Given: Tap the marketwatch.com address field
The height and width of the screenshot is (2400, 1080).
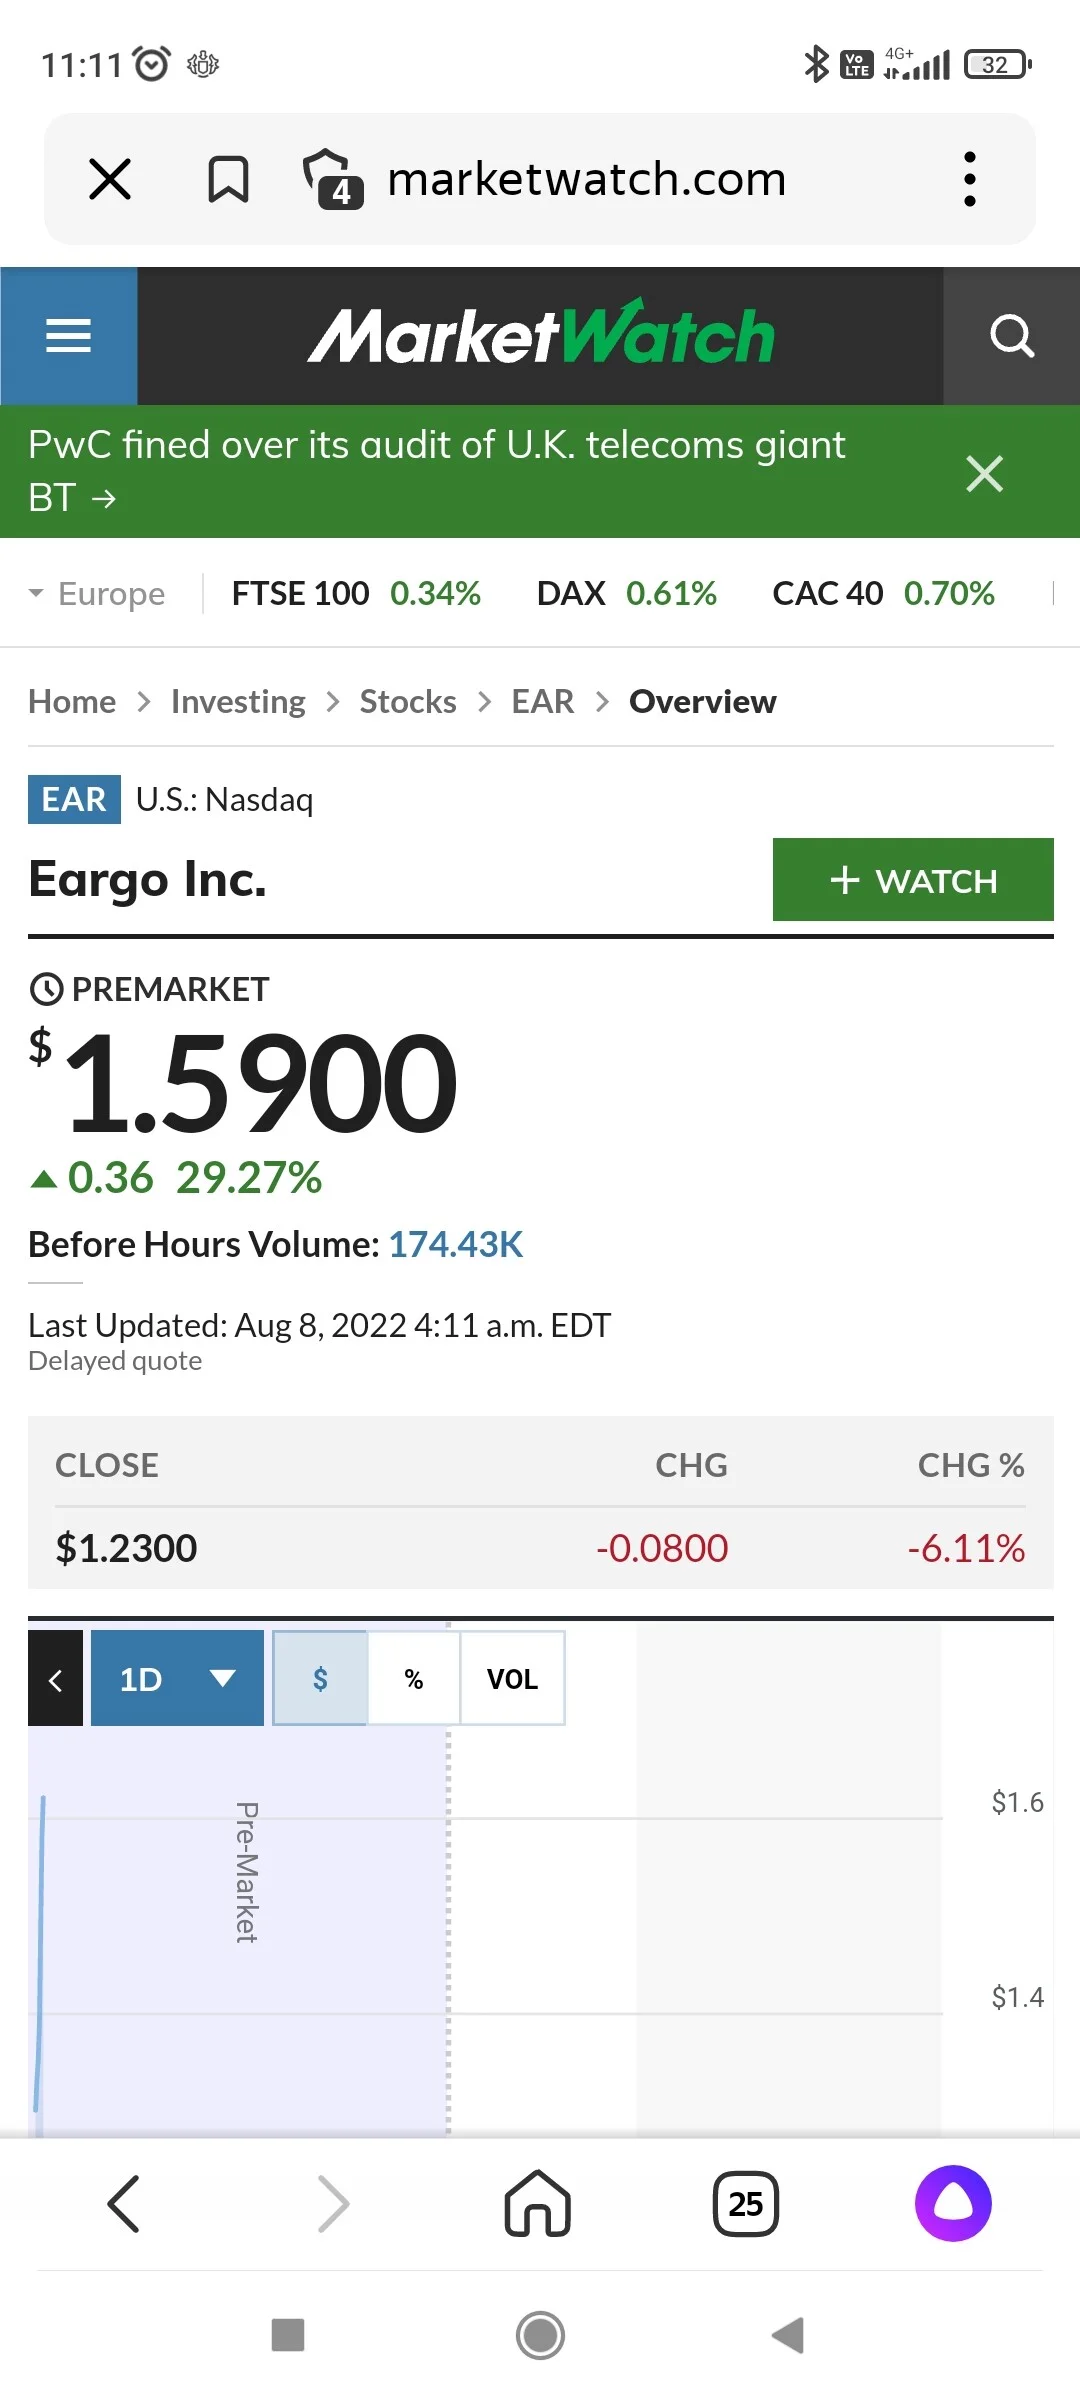Looking at the screenshot, I should (587, 179).
